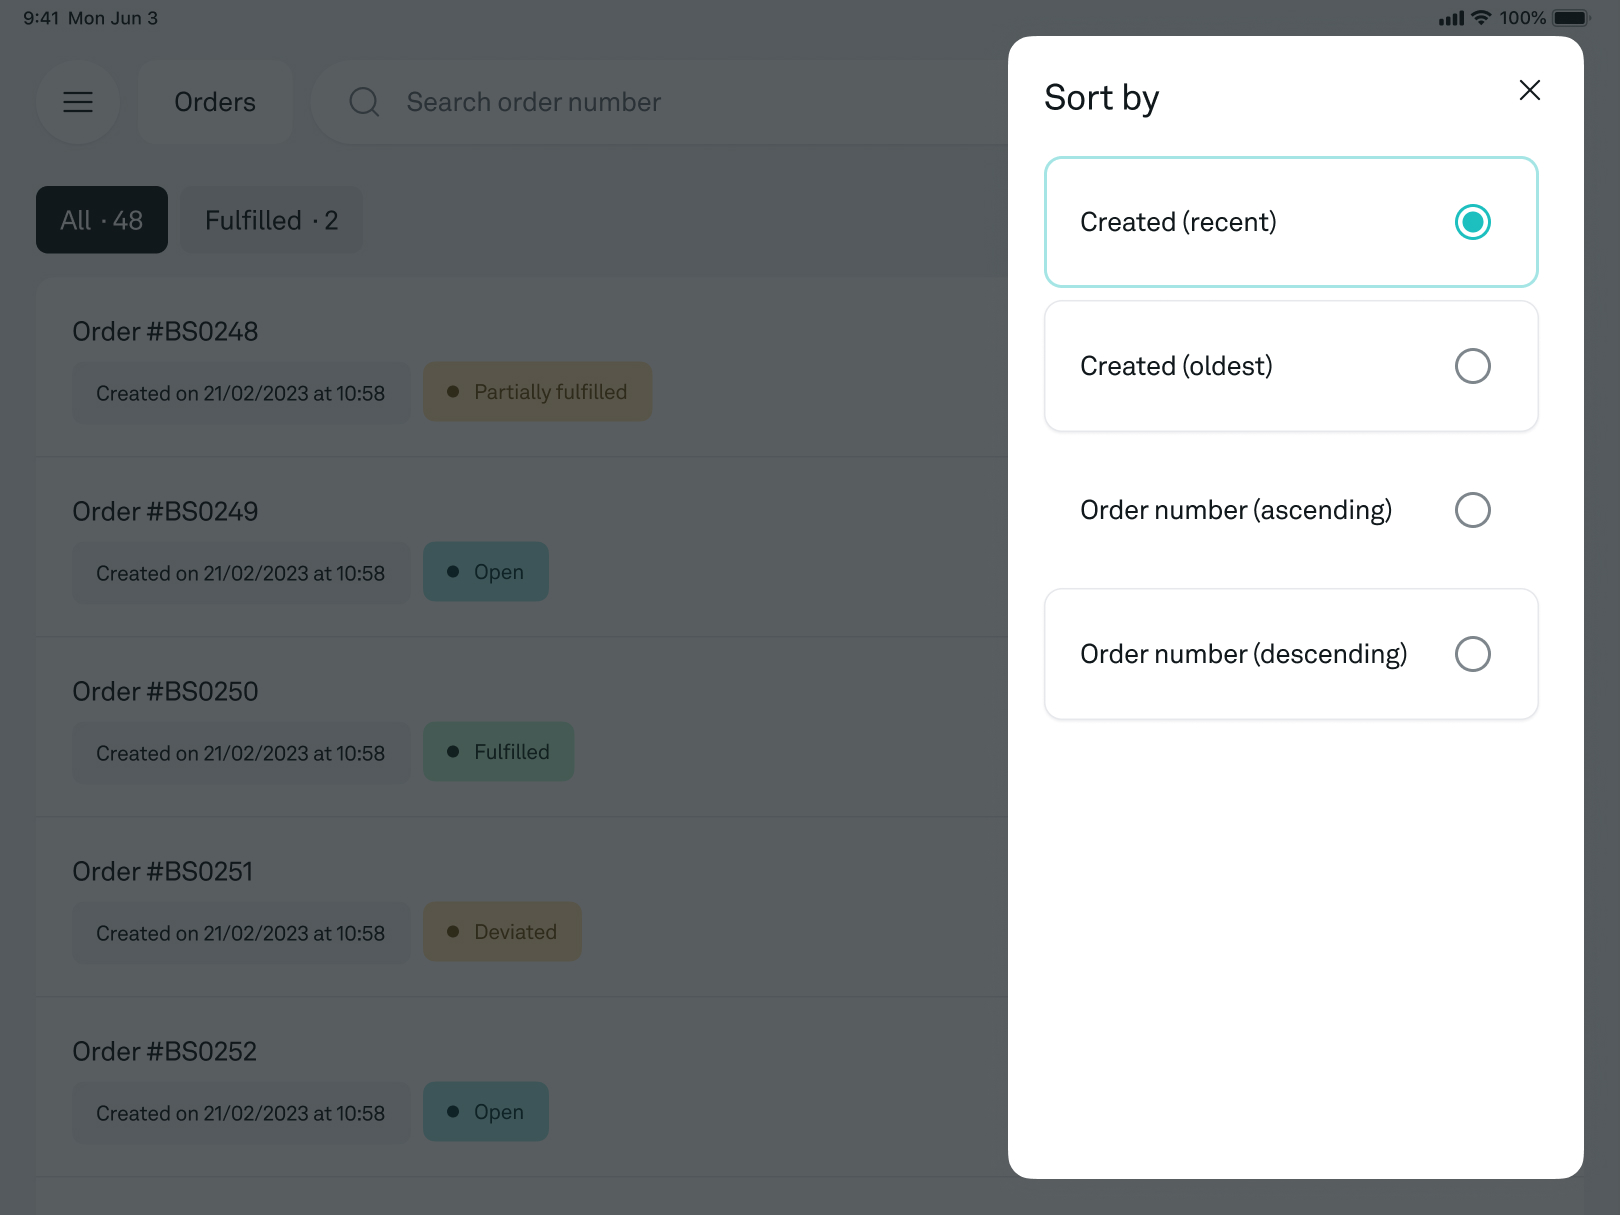Viewport: 1621px width, 1215px height.
Task: Open Order #BS0248
Action: 522,367
